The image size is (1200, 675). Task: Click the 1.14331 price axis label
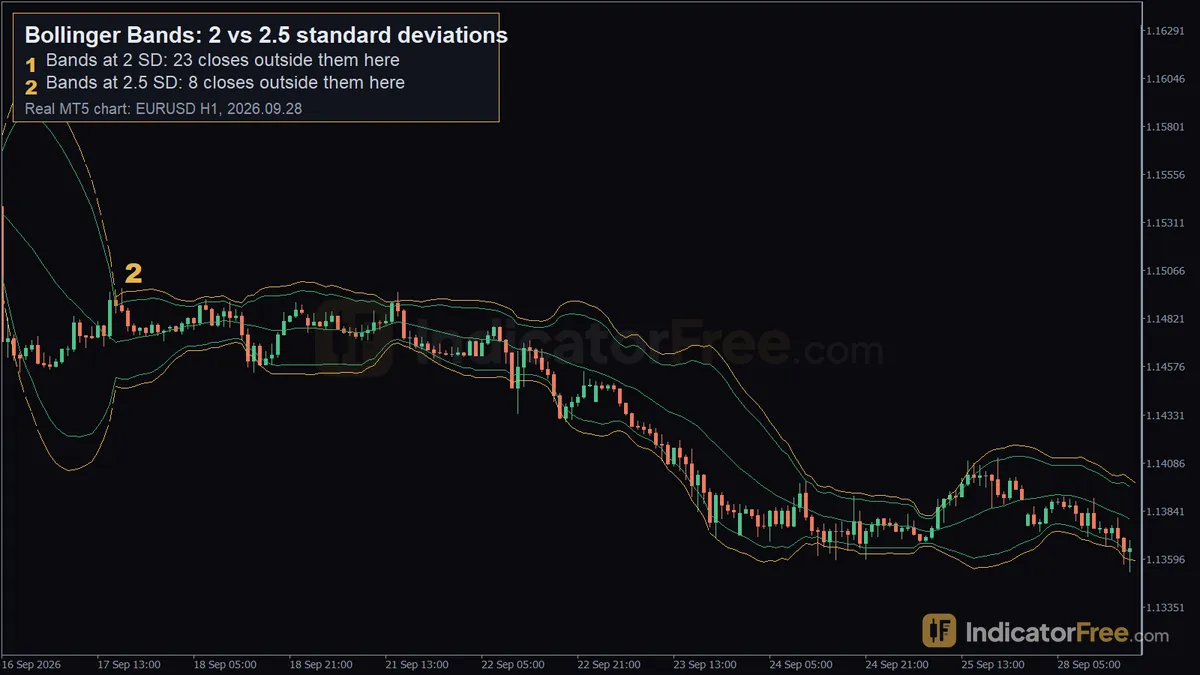point(1166,415)
